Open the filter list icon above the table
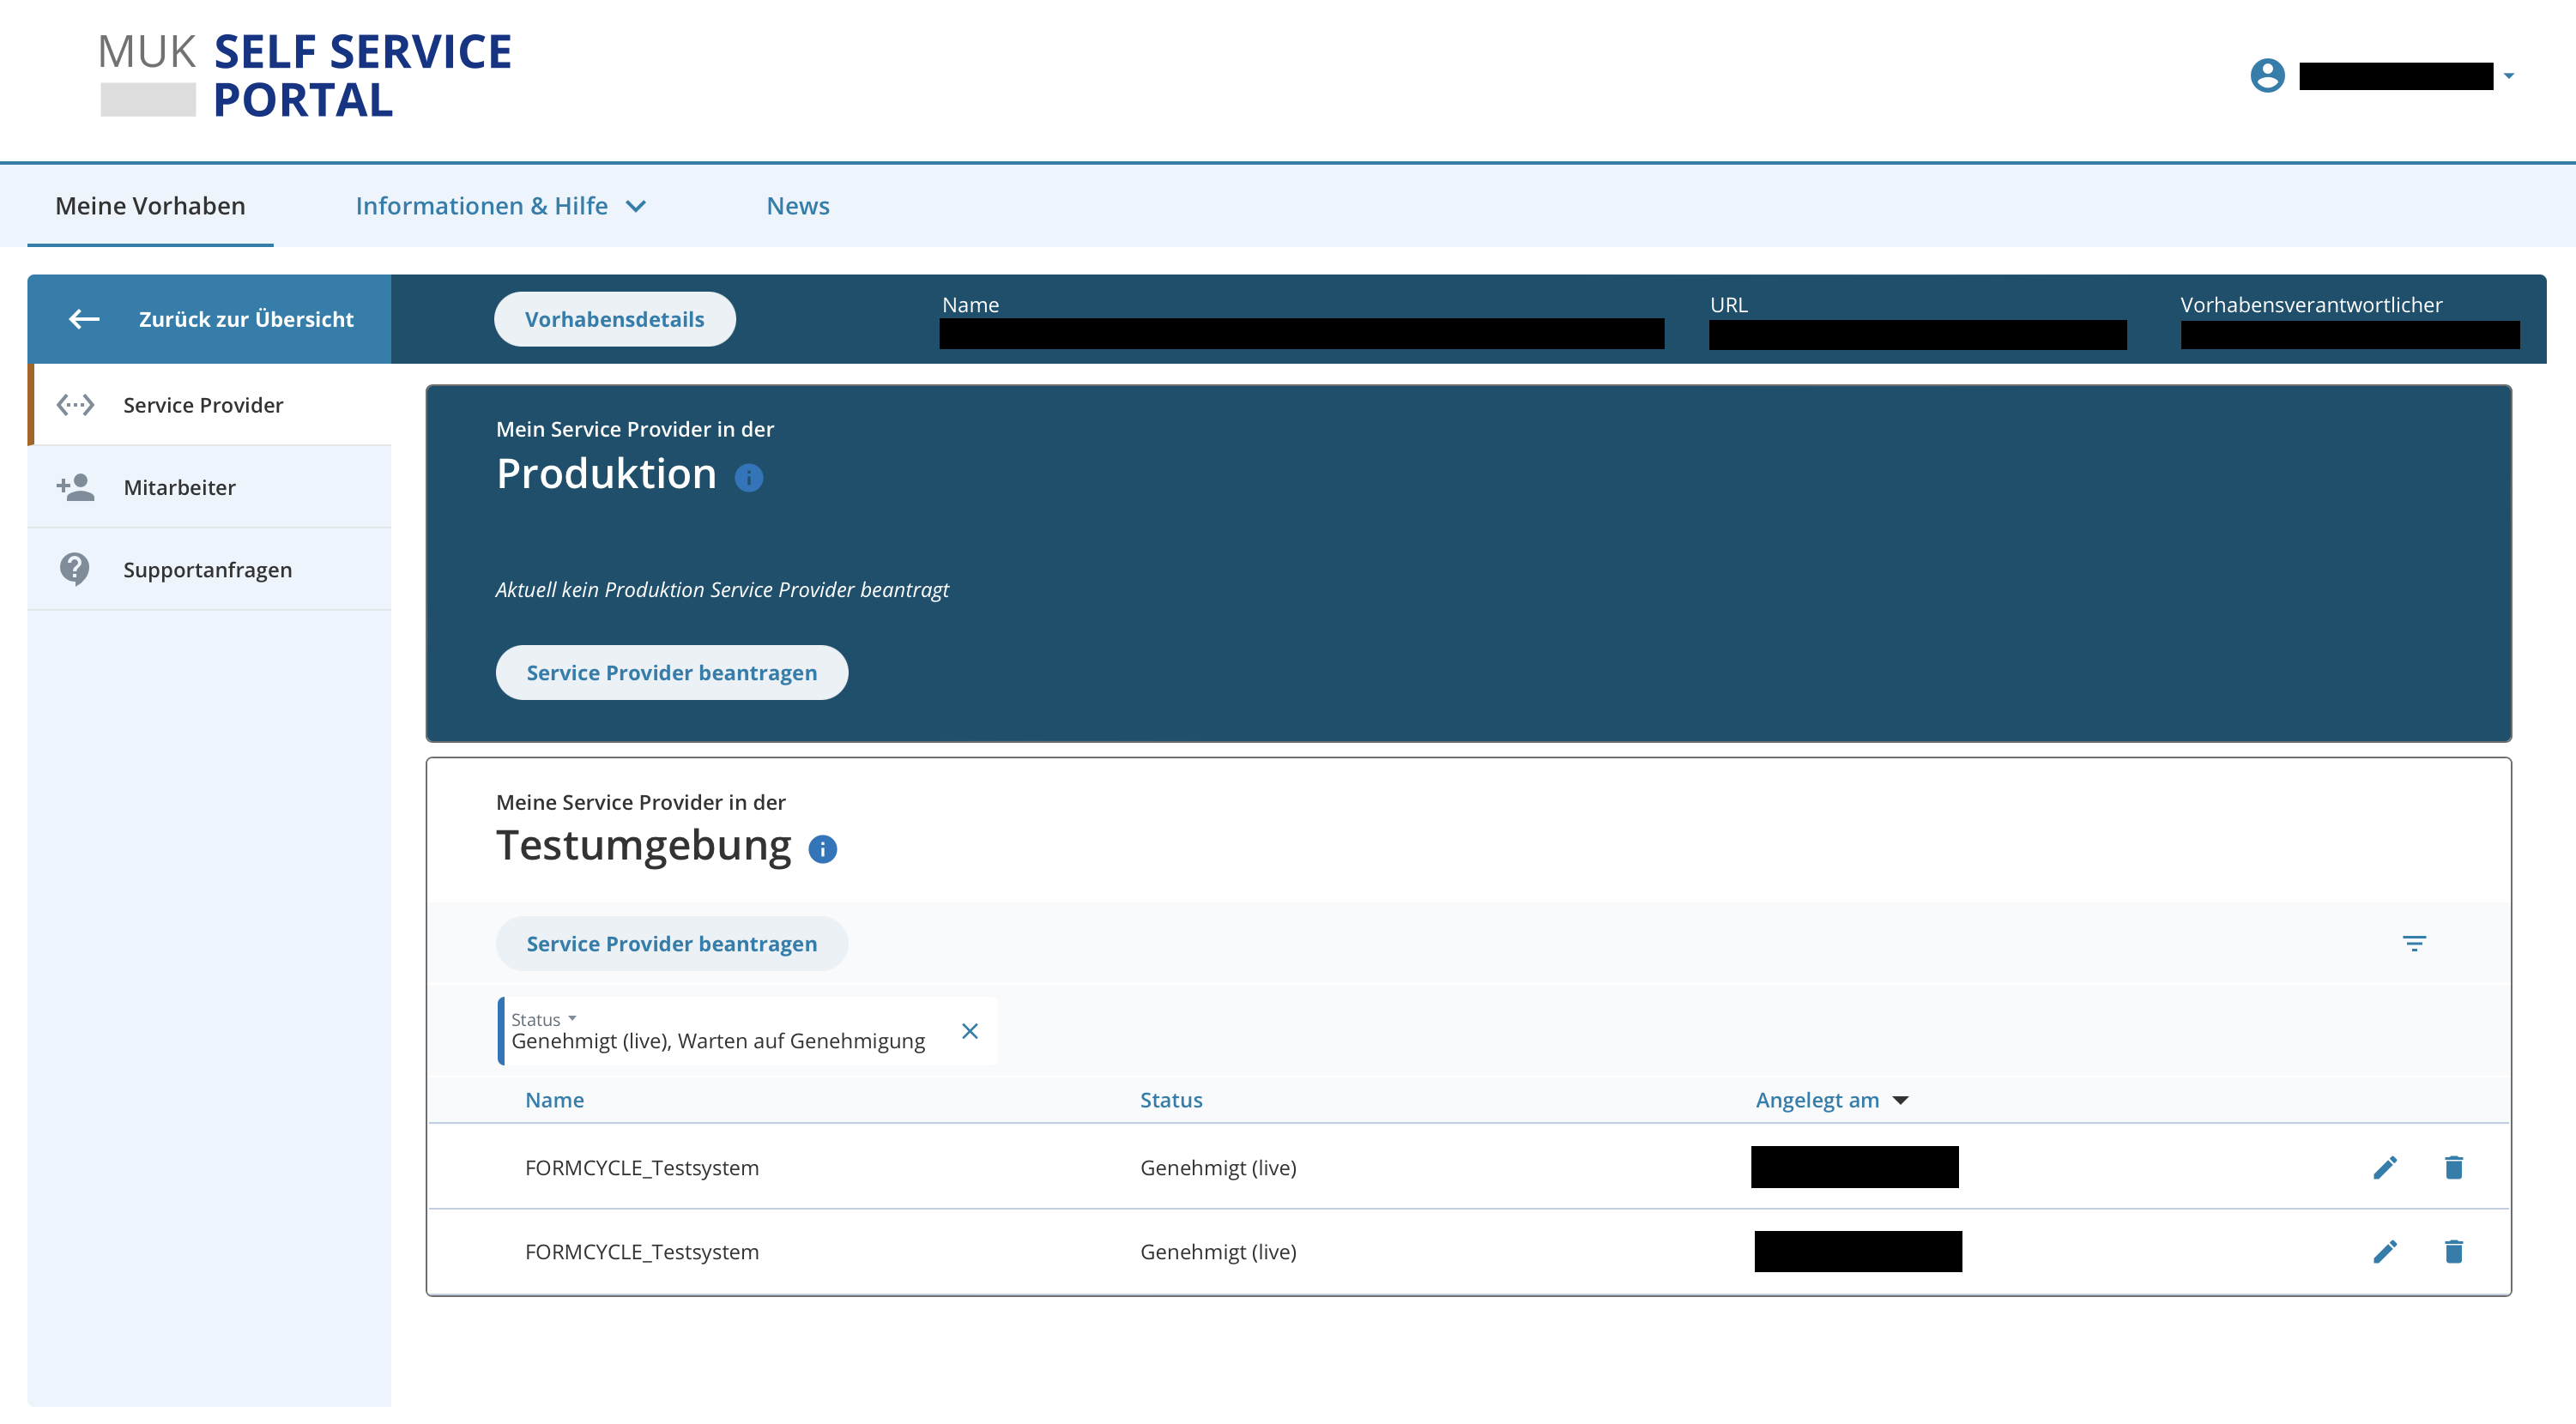 coord(2413,943)
